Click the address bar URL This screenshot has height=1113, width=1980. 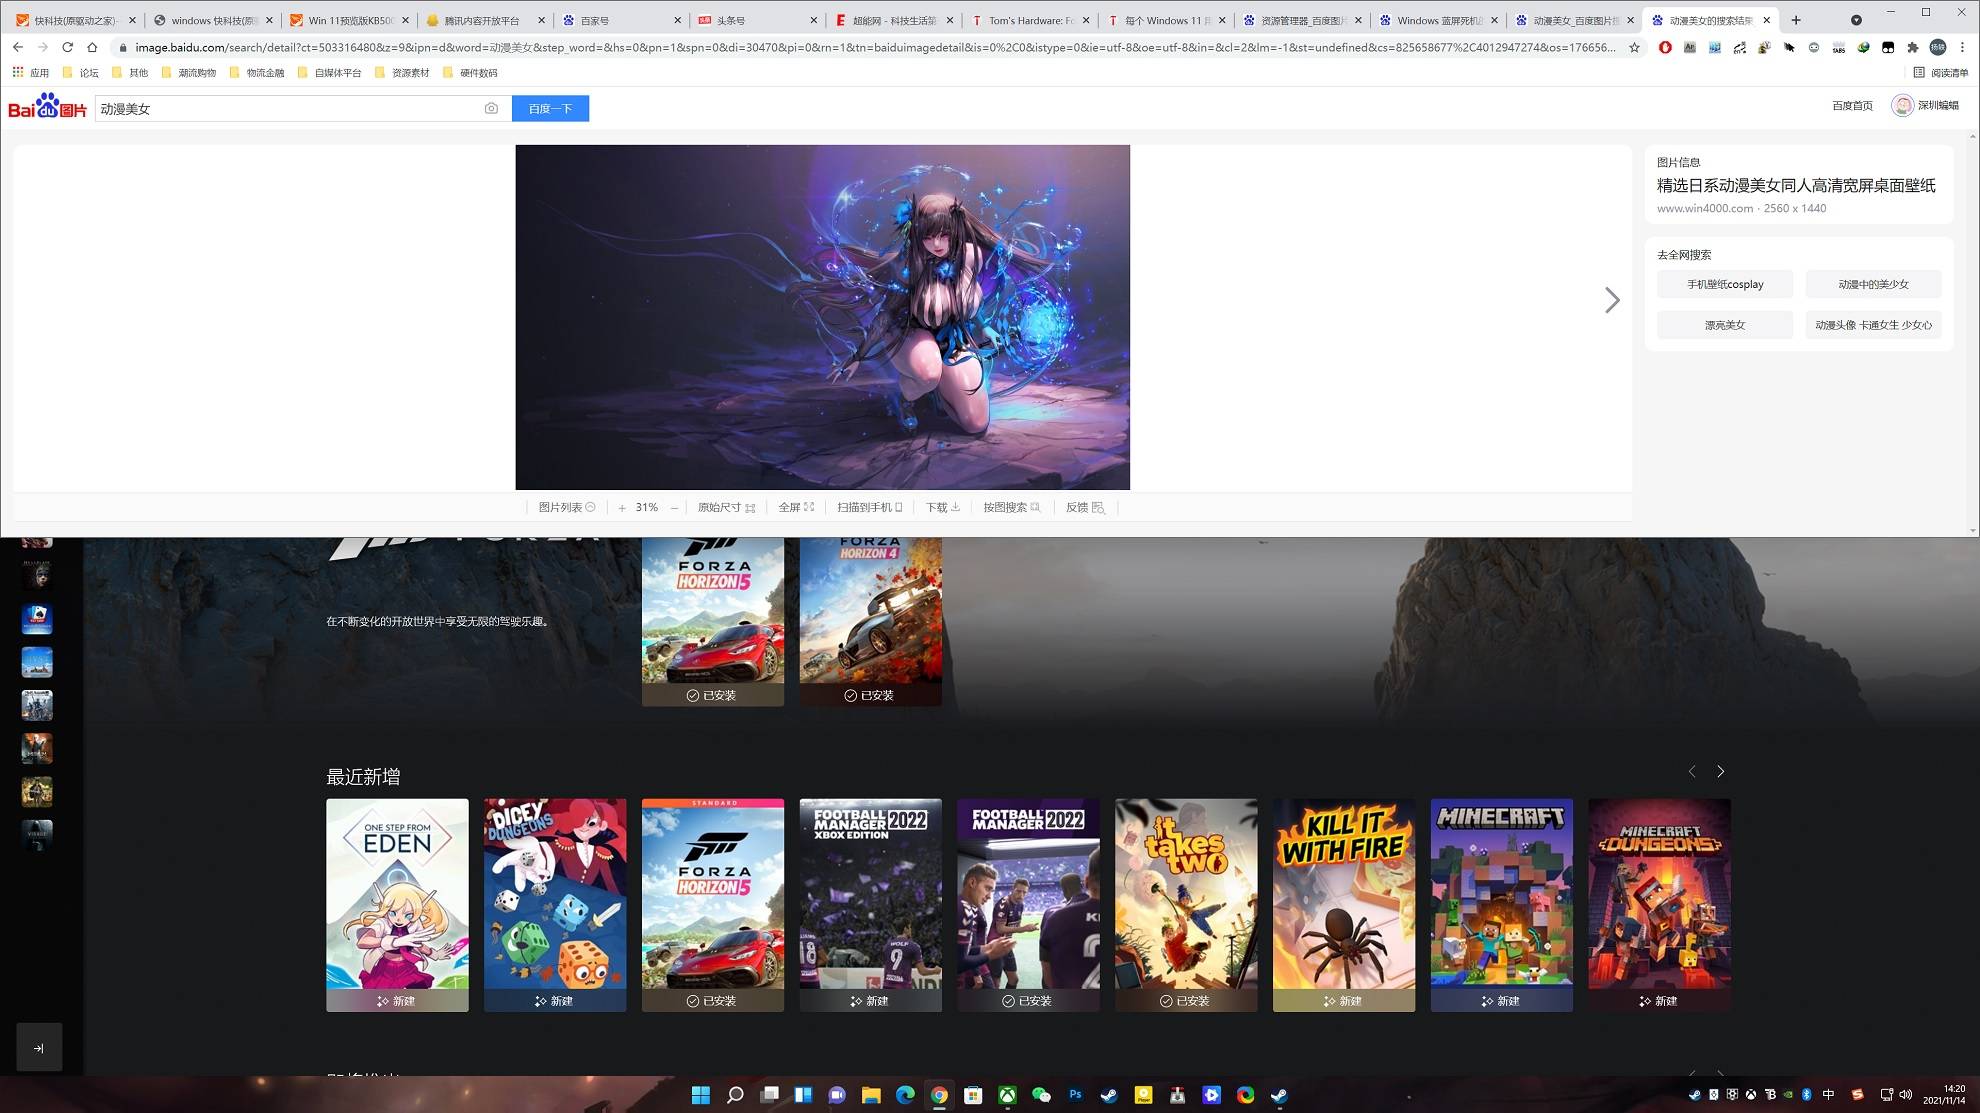point(875,47)
